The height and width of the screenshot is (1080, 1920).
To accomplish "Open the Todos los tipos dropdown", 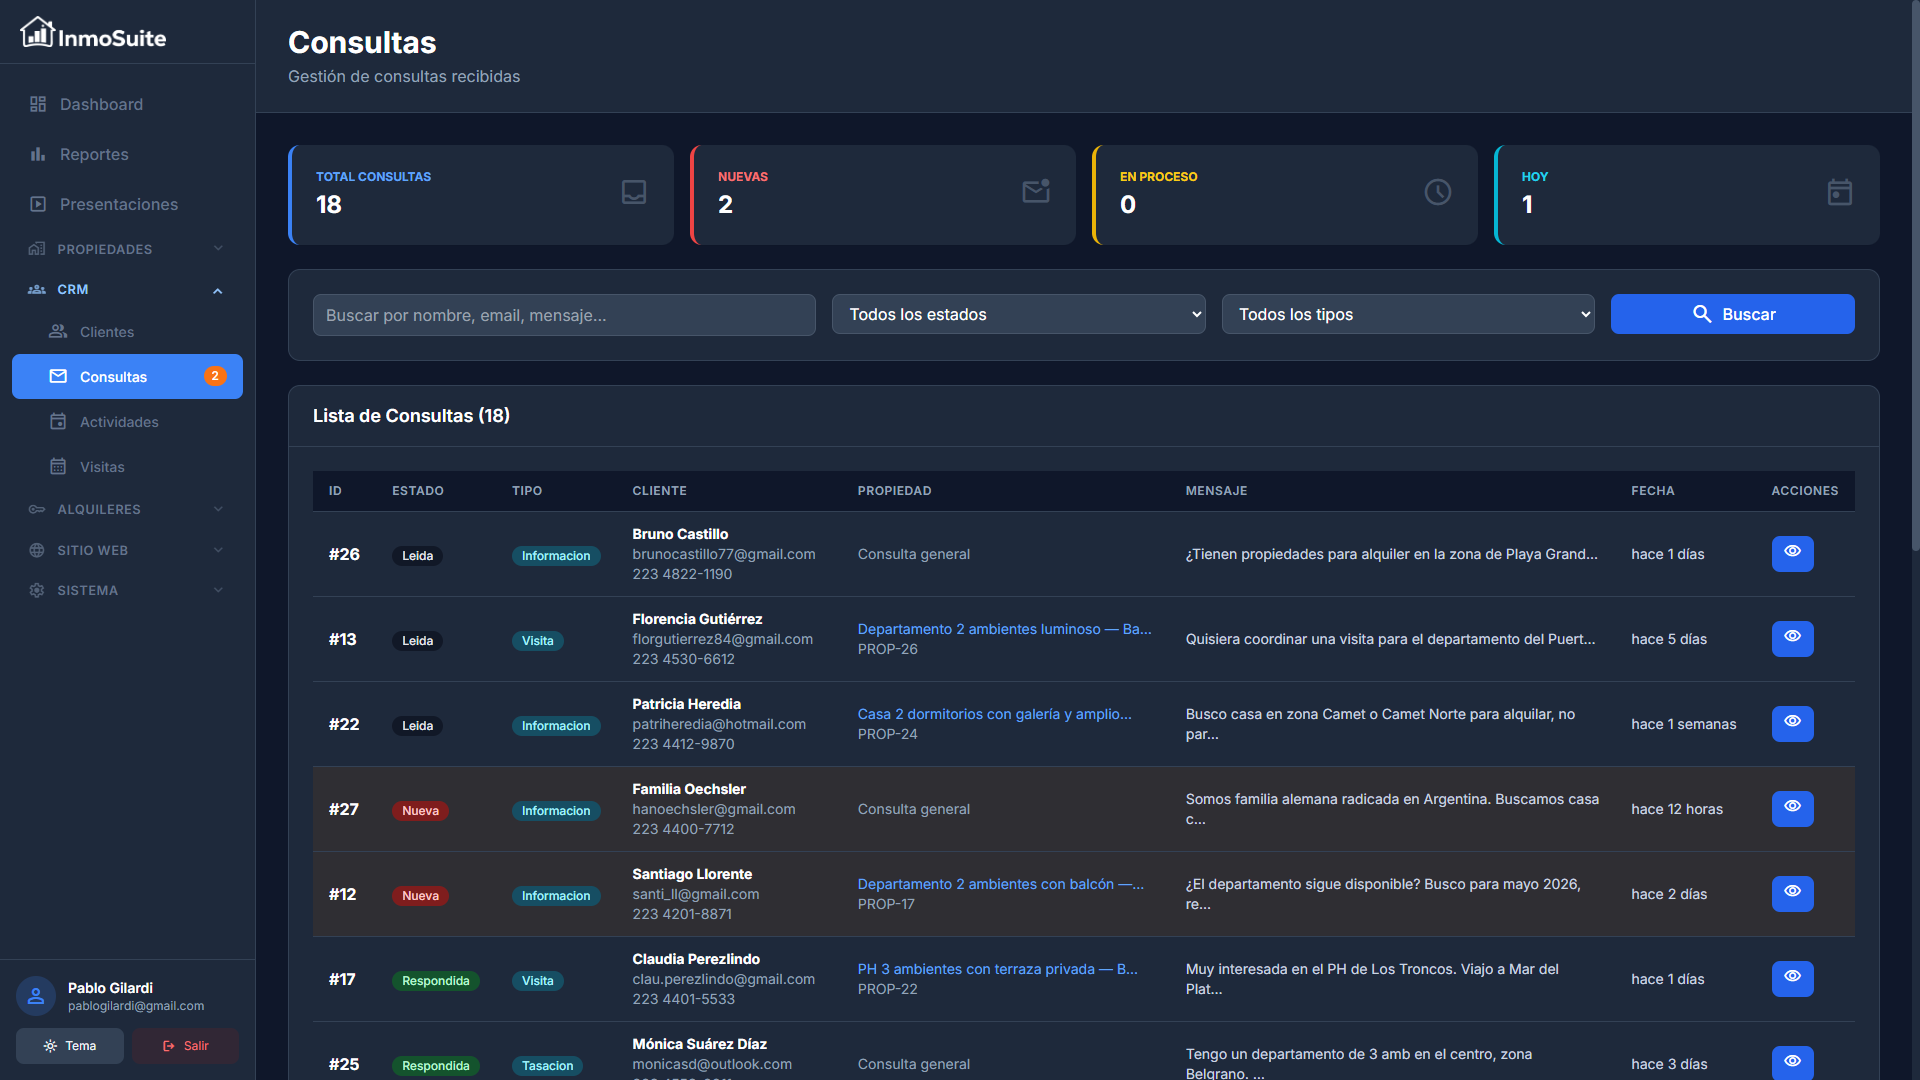I will [1407, 314].
